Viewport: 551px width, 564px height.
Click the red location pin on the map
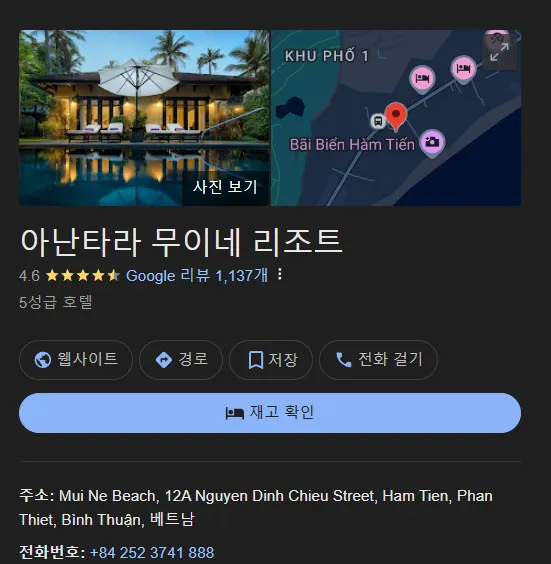(x=396, y=116)
